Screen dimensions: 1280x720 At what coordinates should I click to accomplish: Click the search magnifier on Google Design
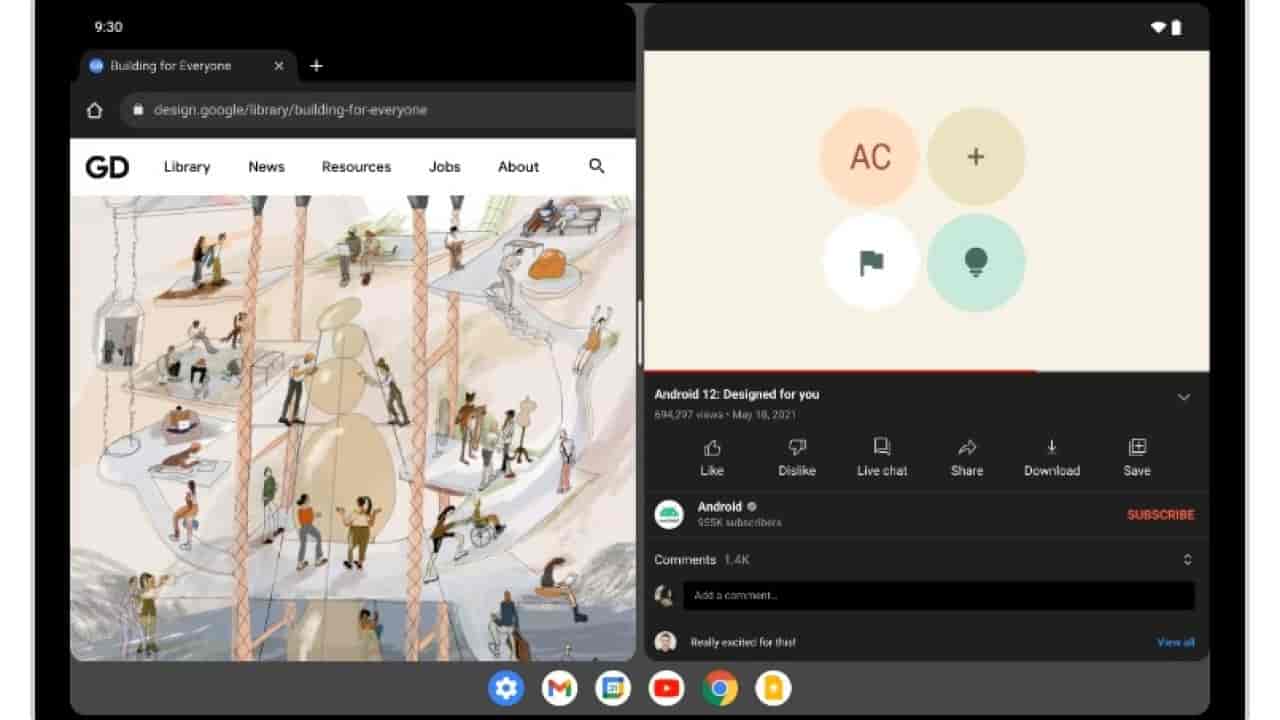[x=597, y=166]
